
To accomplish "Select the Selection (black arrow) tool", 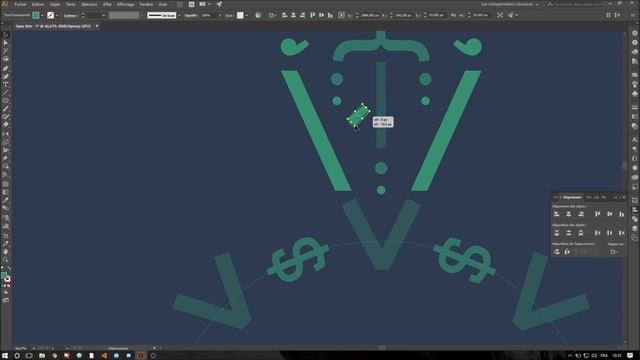I will click(6, 35).
